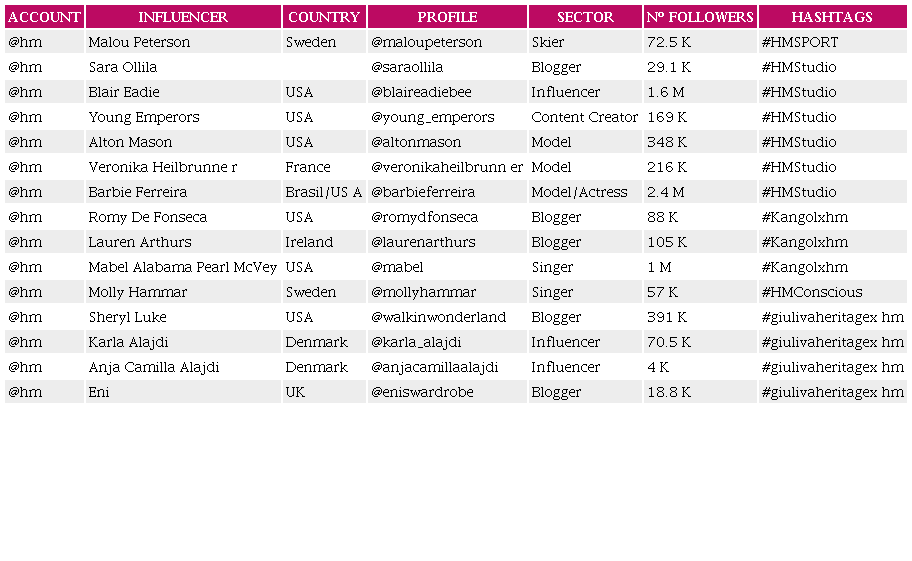Click the @maloupeterson profile cell

click(x=427, y=42)
